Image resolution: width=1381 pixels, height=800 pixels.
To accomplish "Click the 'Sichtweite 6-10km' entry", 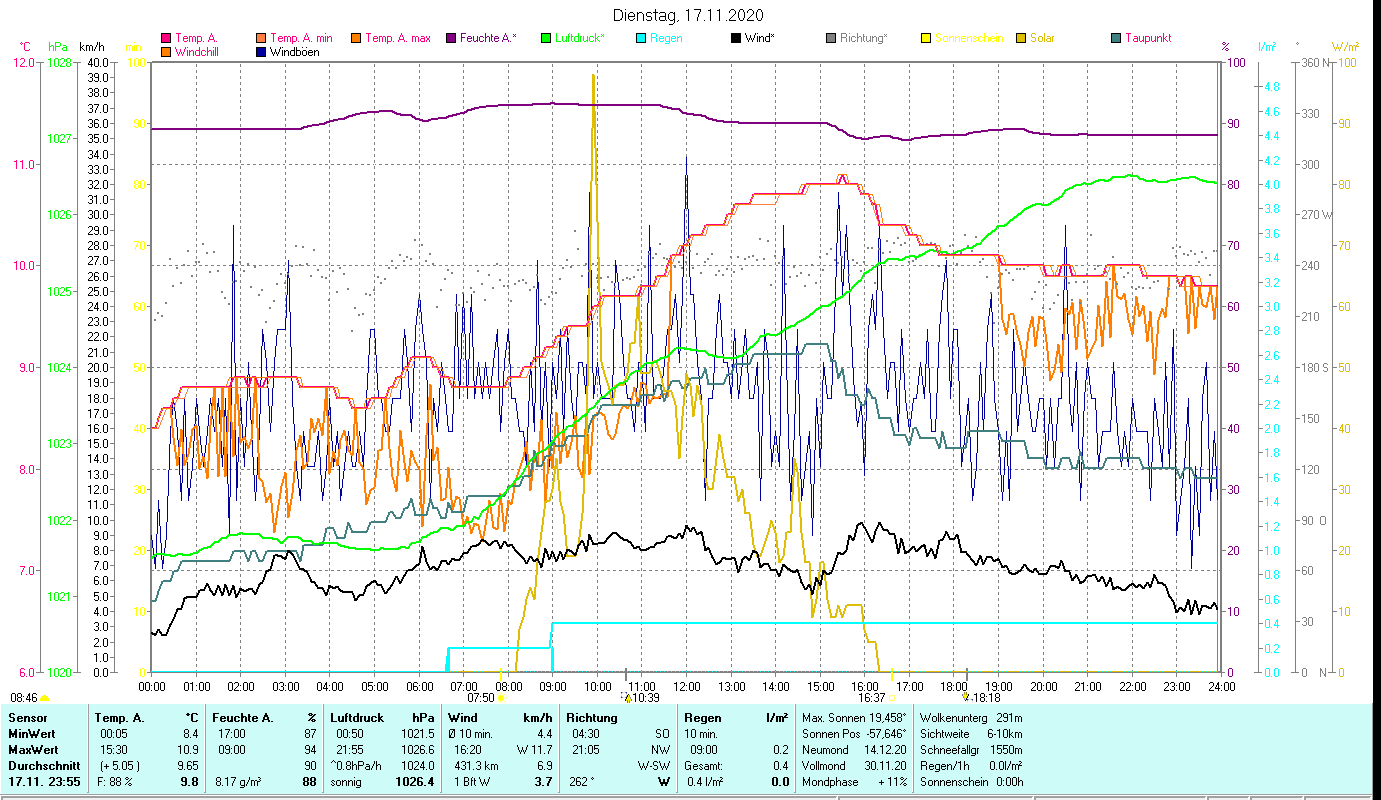I will click(971, 733).
